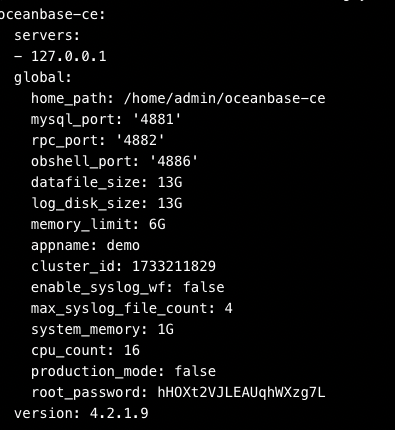Click the log_disk_size 13G value
Screen dimensions: 395x430
(170, 203)
